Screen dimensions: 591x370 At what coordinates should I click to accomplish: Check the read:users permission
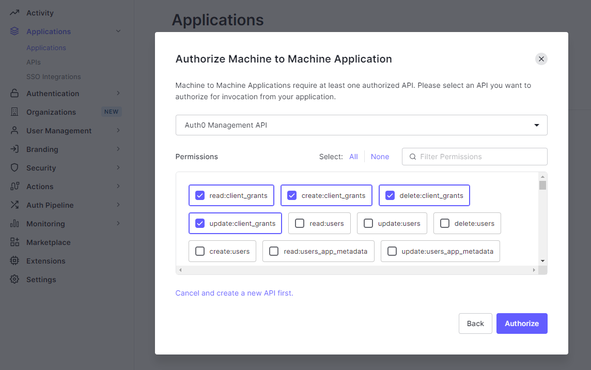click(x=300, y=223)
